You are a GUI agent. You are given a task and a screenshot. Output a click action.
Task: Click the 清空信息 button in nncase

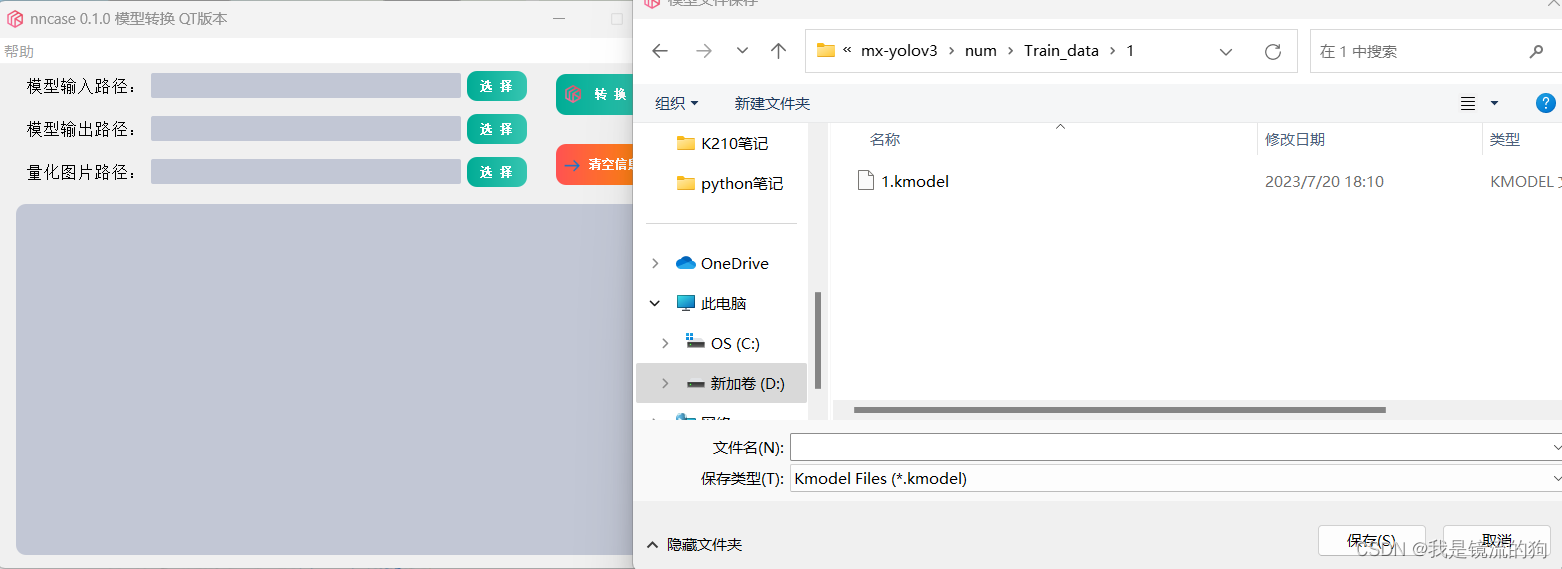coord(595,165)
